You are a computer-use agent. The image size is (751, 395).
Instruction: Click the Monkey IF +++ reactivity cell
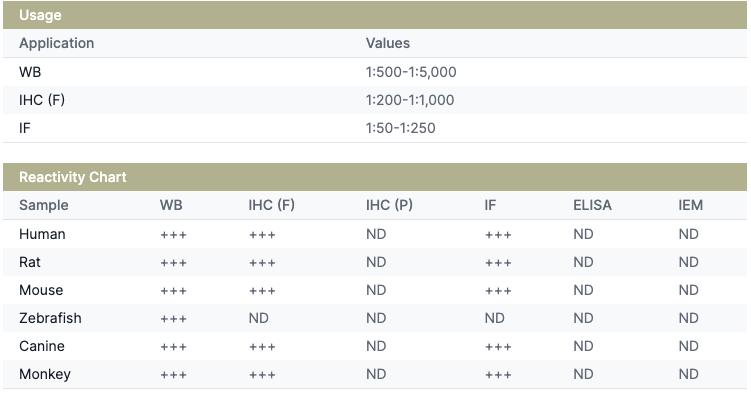point(498,374)
